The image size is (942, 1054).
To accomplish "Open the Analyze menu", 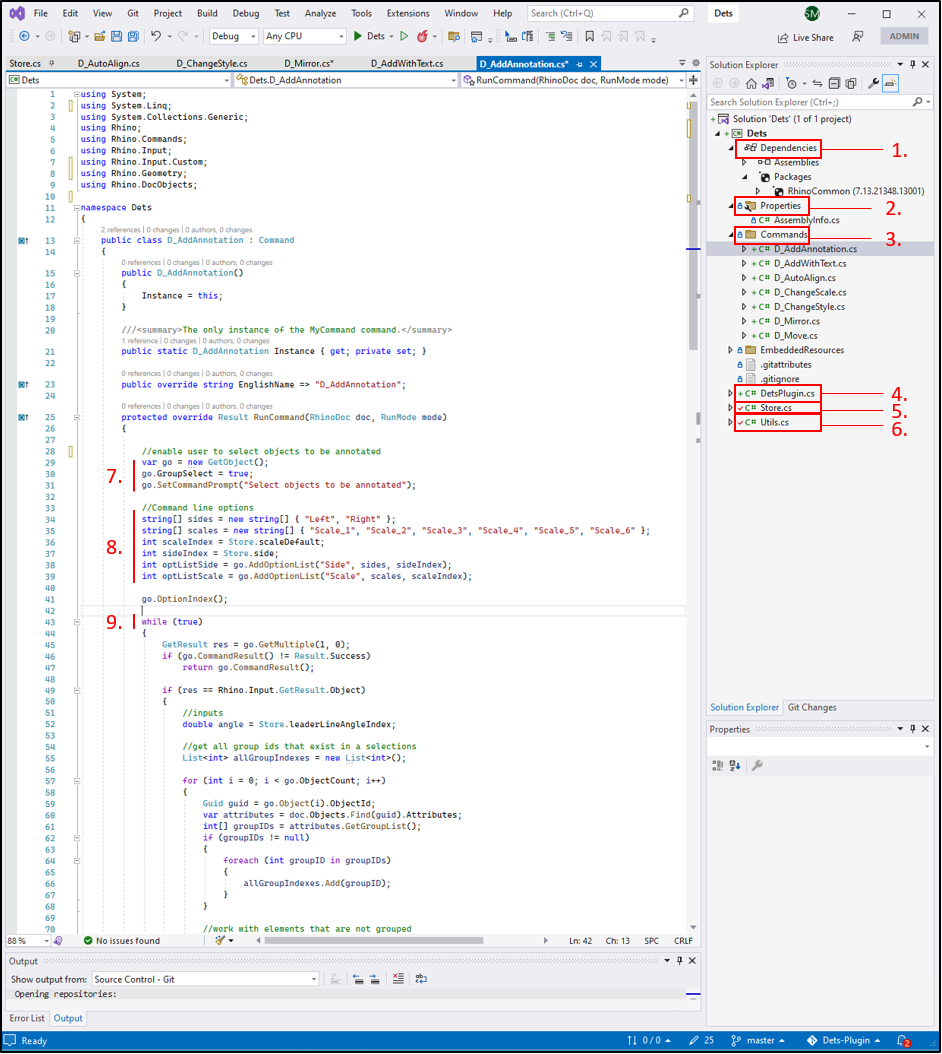I will coord(320,13).
